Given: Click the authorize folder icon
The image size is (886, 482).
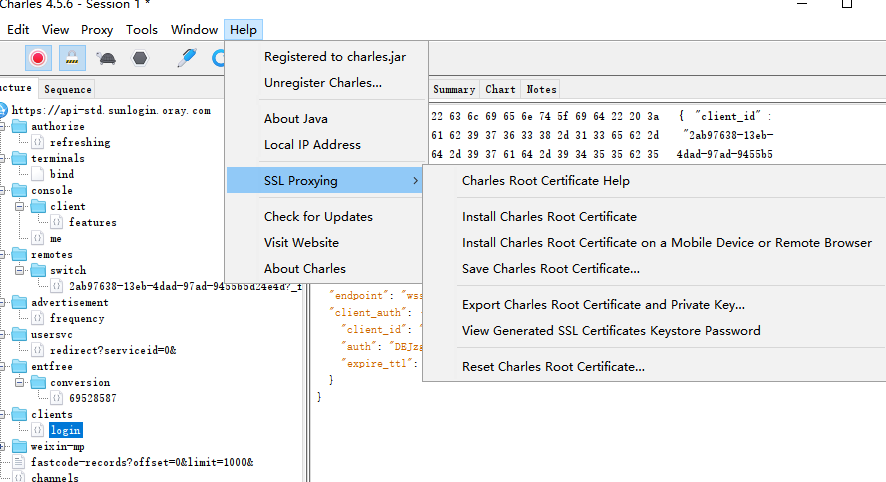Looking at the screenshot, I should click(19, 127).
